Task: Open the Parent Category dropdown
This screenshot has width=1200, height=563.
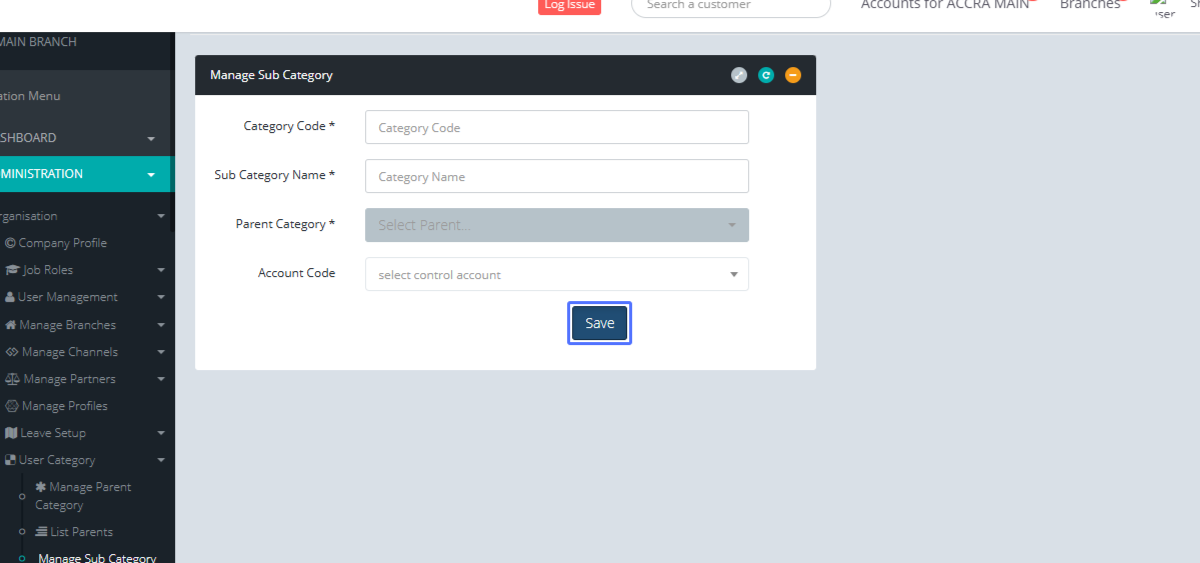Action: [556, 225]
